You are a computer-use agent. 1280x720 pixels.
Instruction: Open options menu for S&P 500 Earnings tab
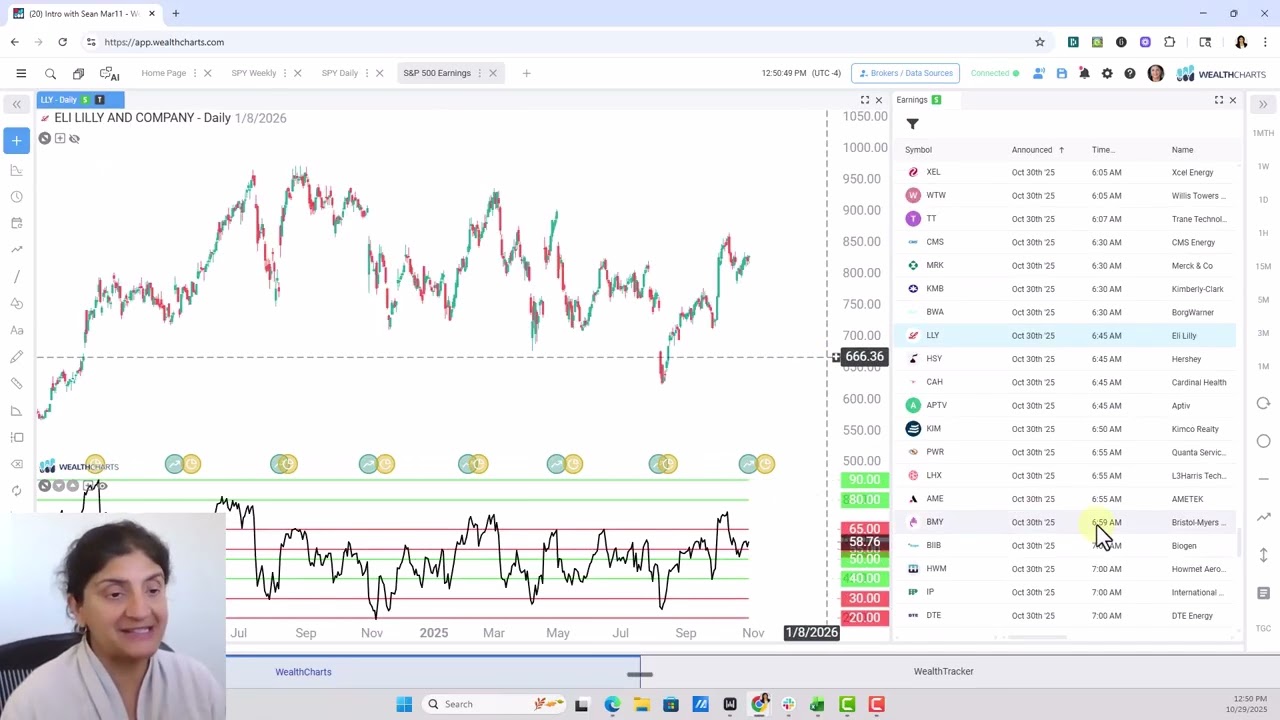[x=479, y=73]
